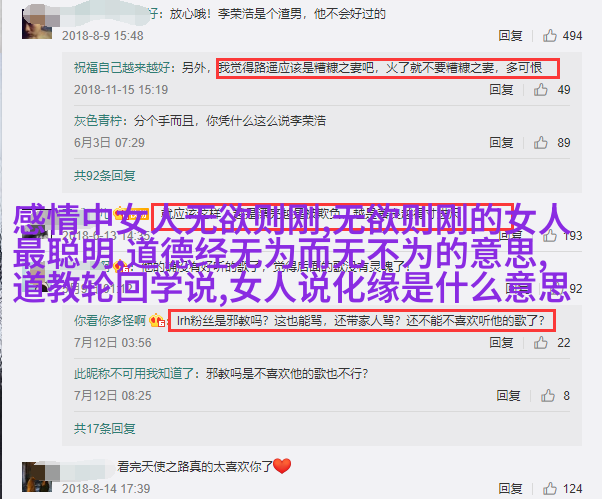
Task: Like the comment with 494 likes
Action: pos(550,35)
